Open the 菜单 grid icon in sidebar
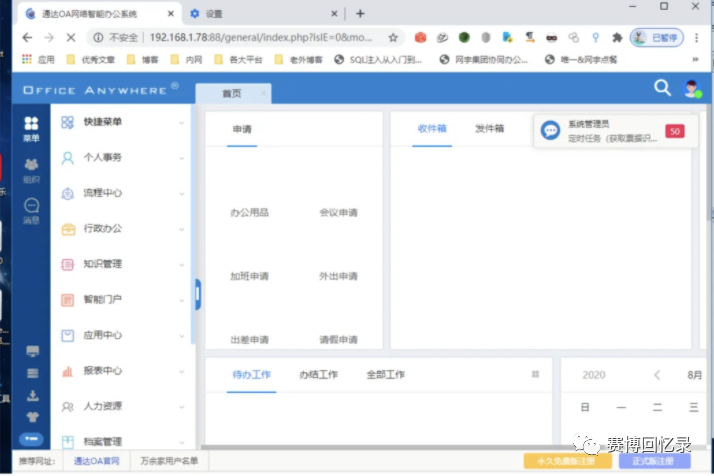 point(31,123)
